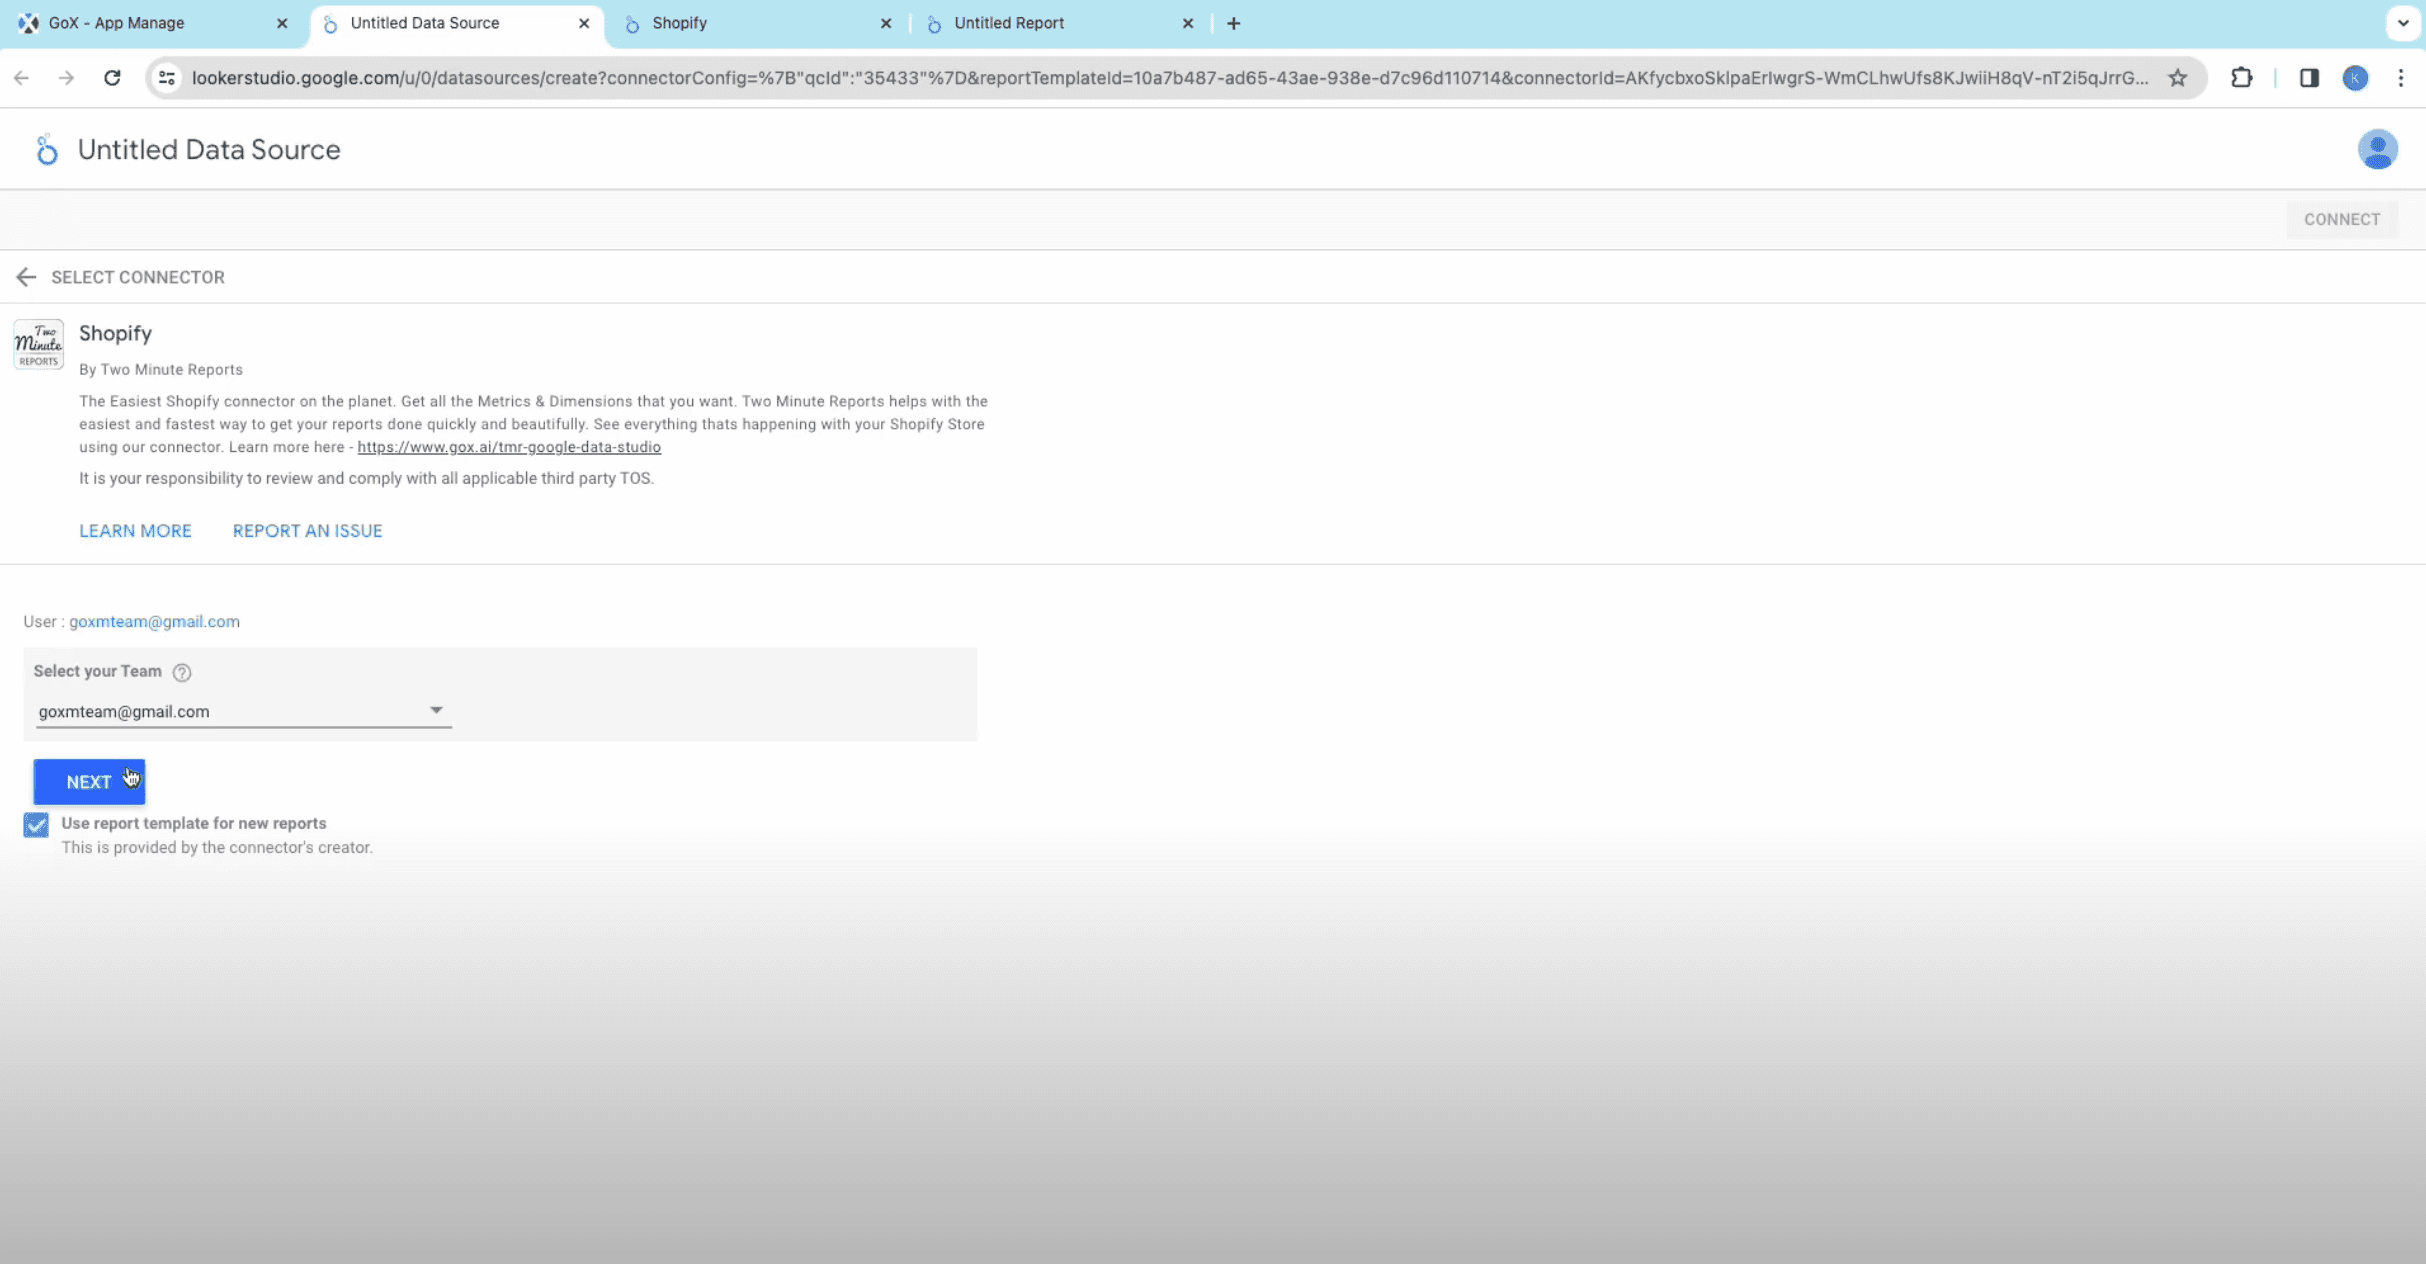Expand the tab search dropdown arrow
This screenshot has height=1264, width=2426.
pos(2402,23)
